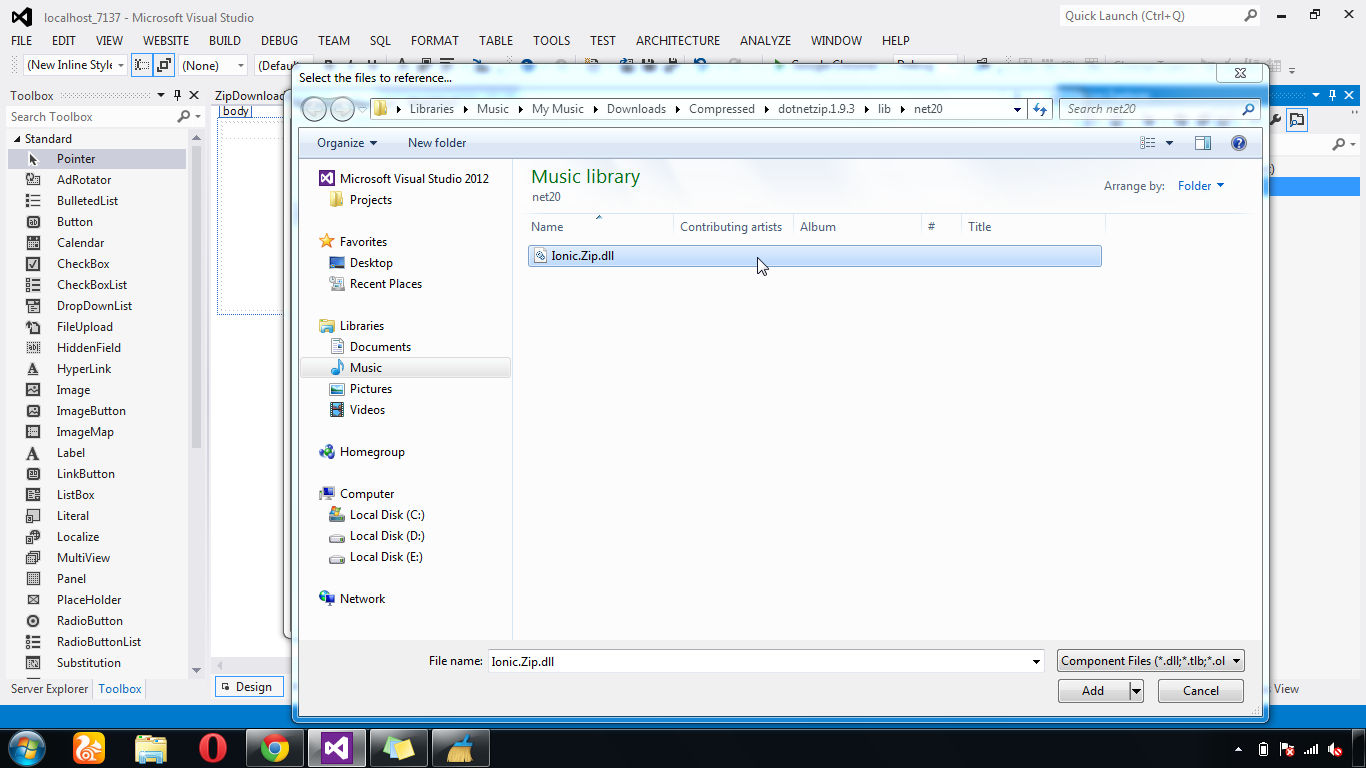Create a New folder

(437, 143)
